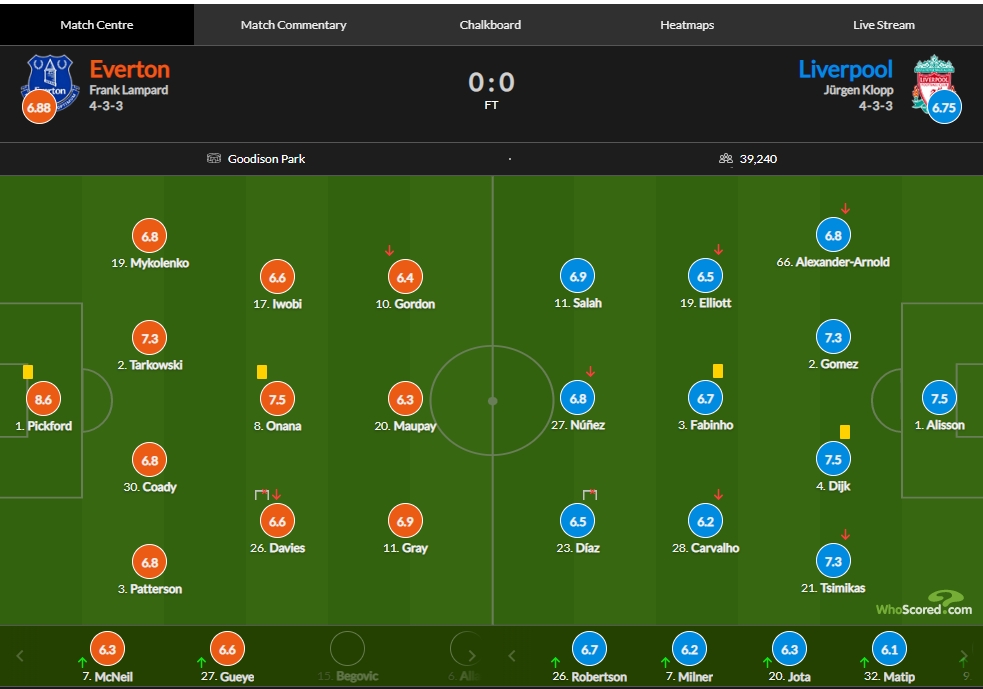Open the Match Commentary tab
This screenshot has height=689, width=983.
tap(293, 24)
